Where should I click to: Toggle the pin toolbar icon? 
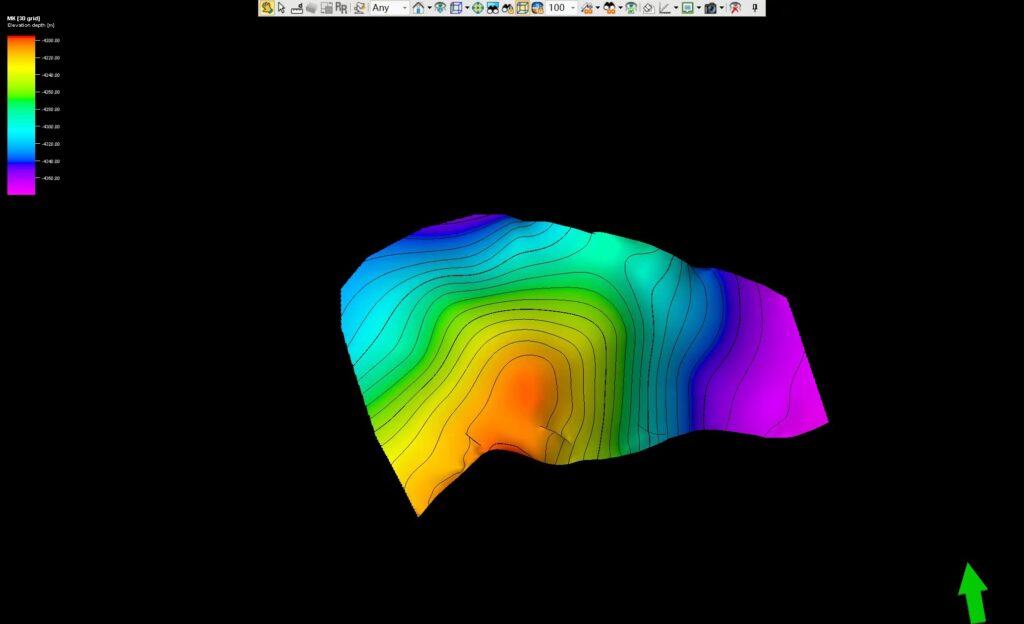[756, 8]
